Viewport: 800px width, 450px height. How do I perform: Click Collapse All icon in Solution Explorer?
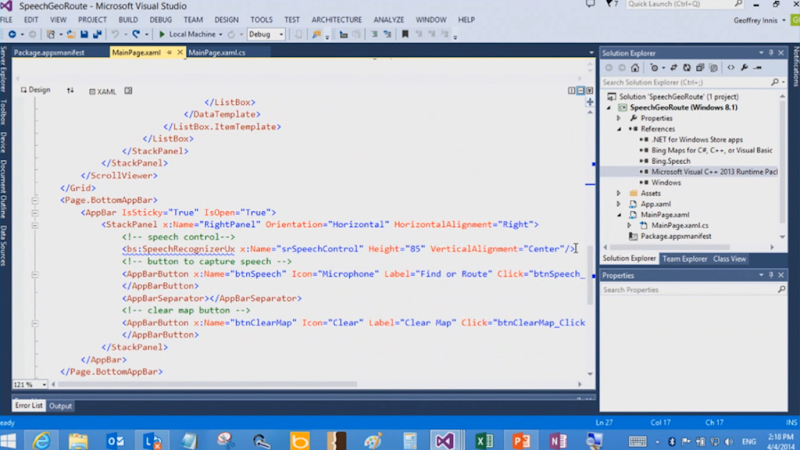pyautogui.click(x=700, y=68)
